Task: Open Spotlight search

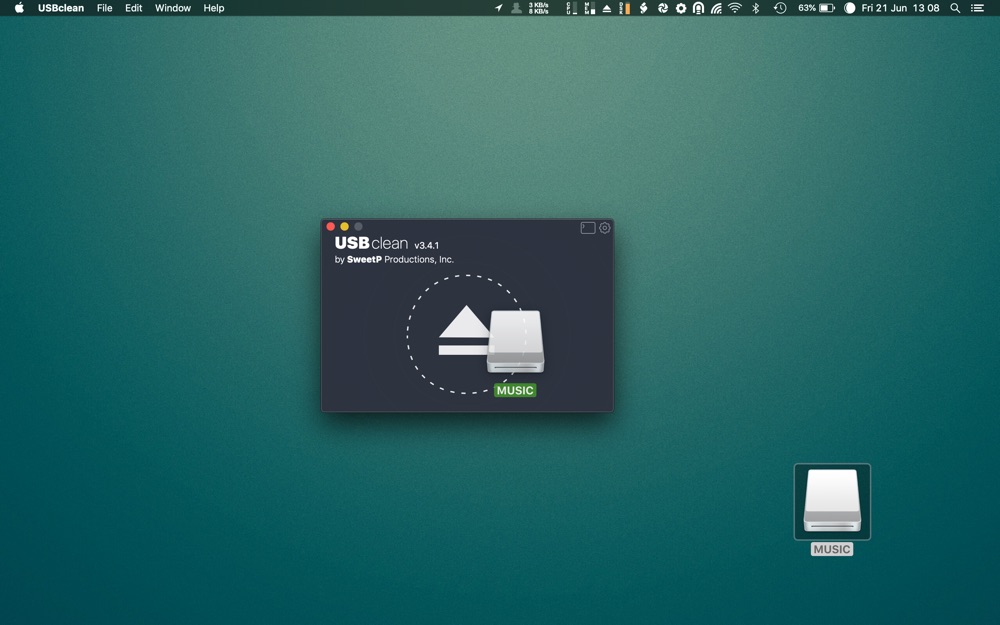Action: pyautogui.click(x=955, y=8)
